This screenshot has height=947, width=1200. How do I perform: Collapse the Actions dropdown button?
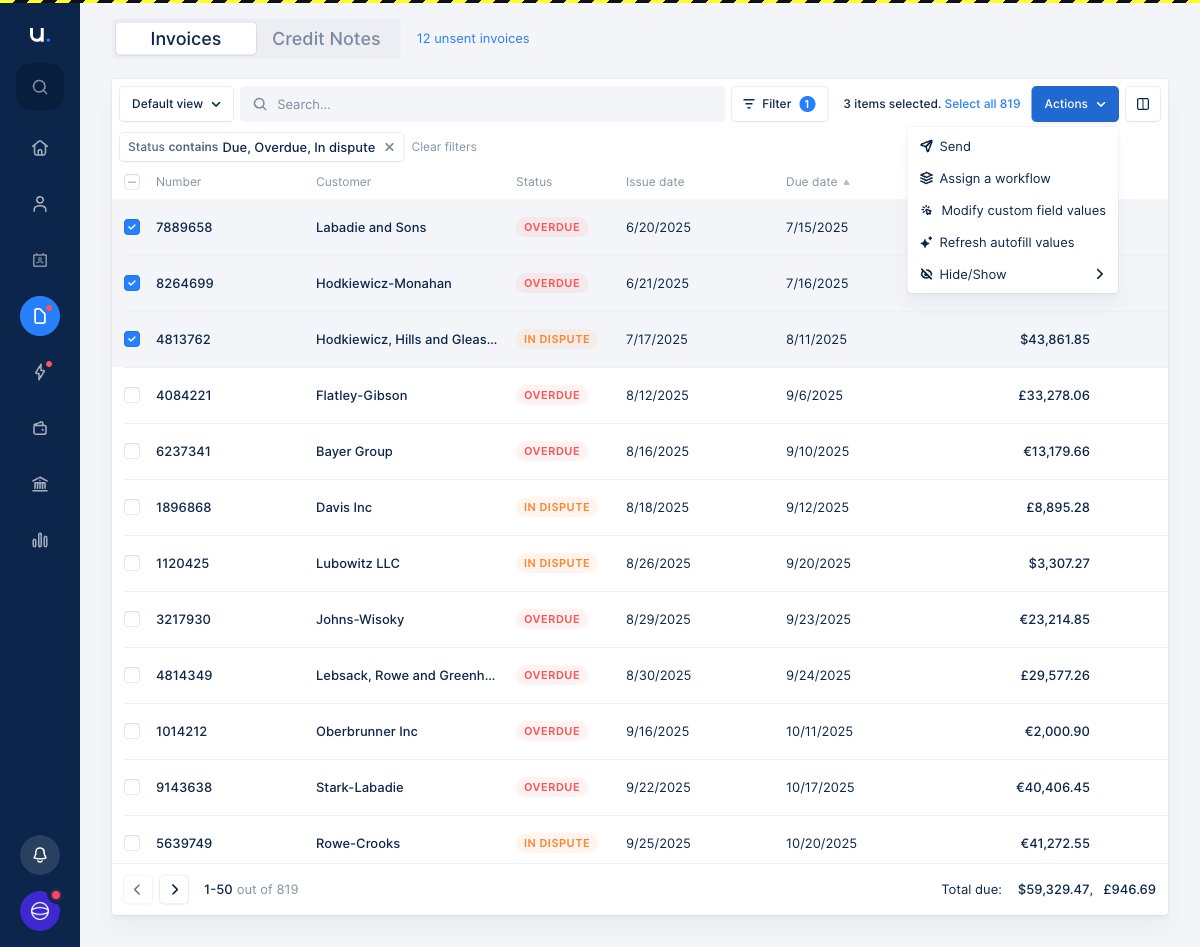pos(1075,104)
